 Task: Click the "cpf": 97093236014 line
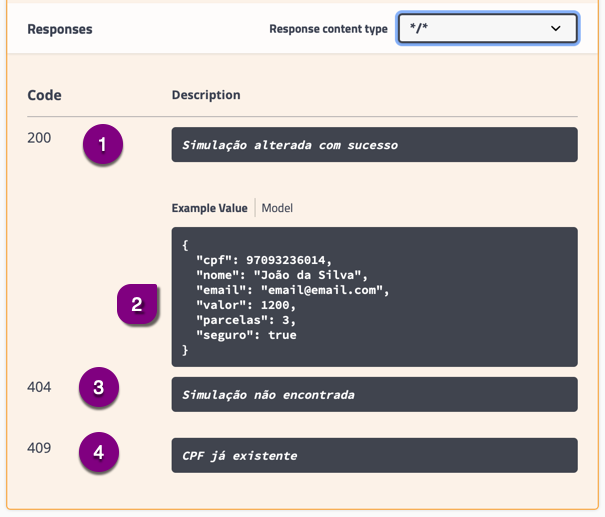(x=264, y=260)
